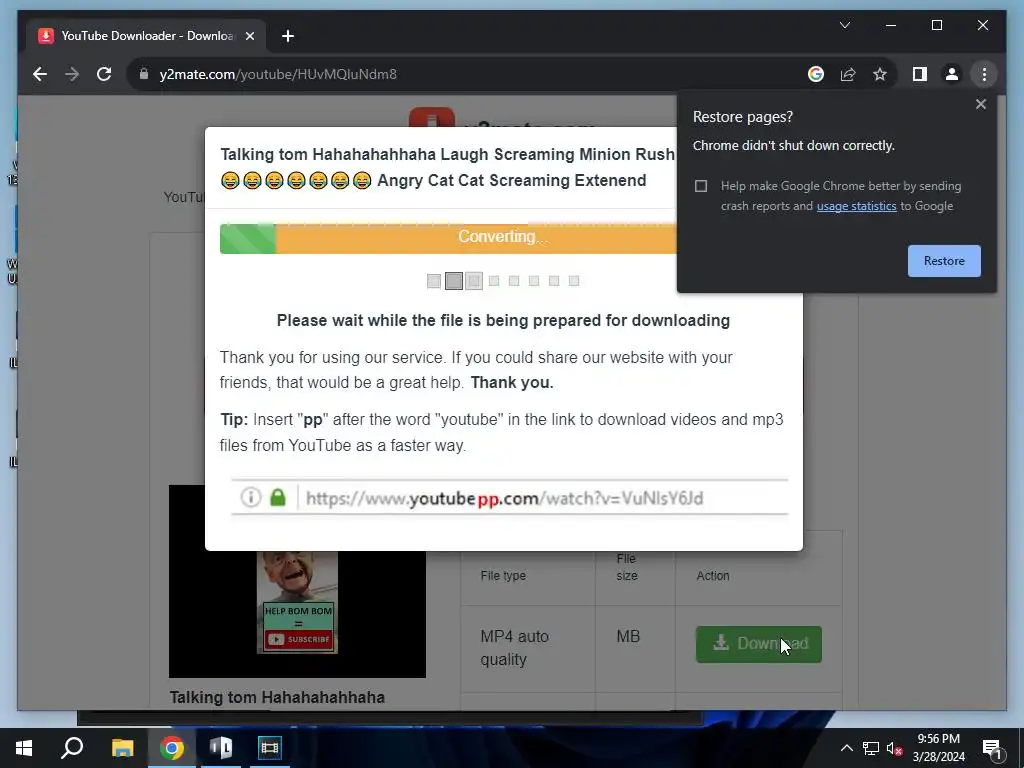Open File Explorer from taskbar
Screen dimensions: 1024x768
tap(122, 748)
